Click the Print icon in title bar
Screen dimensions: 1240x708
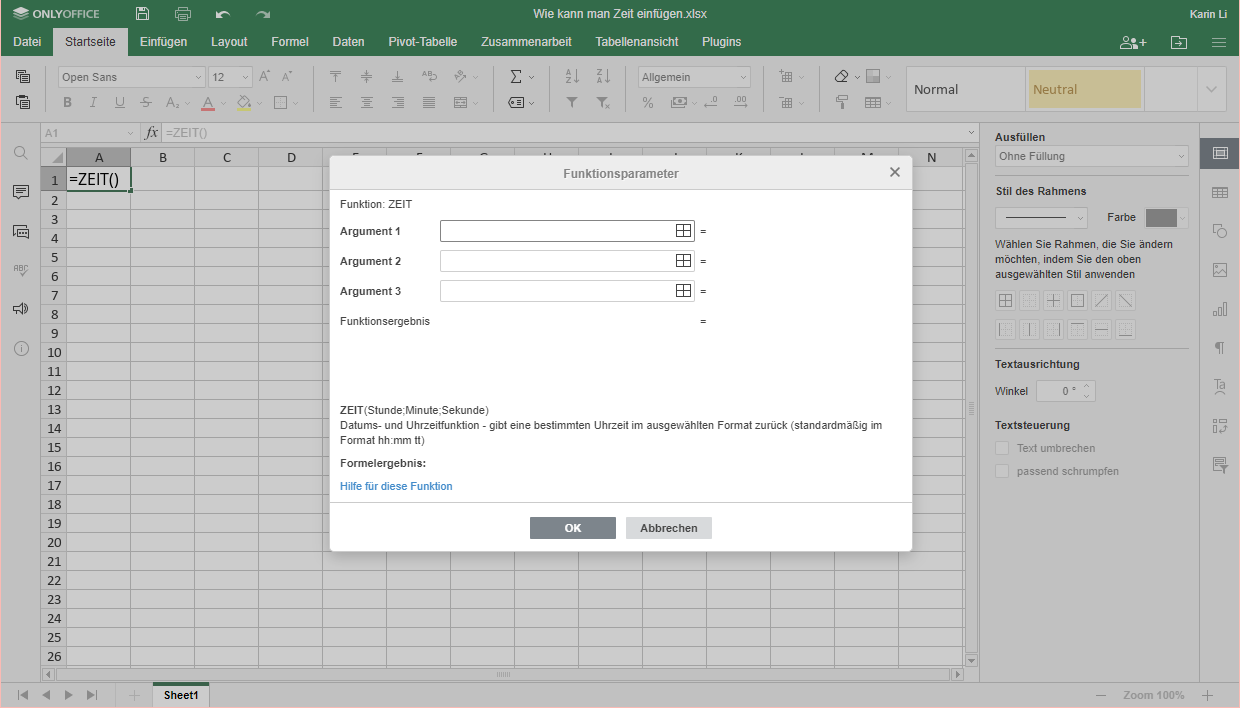pos(183,14)
